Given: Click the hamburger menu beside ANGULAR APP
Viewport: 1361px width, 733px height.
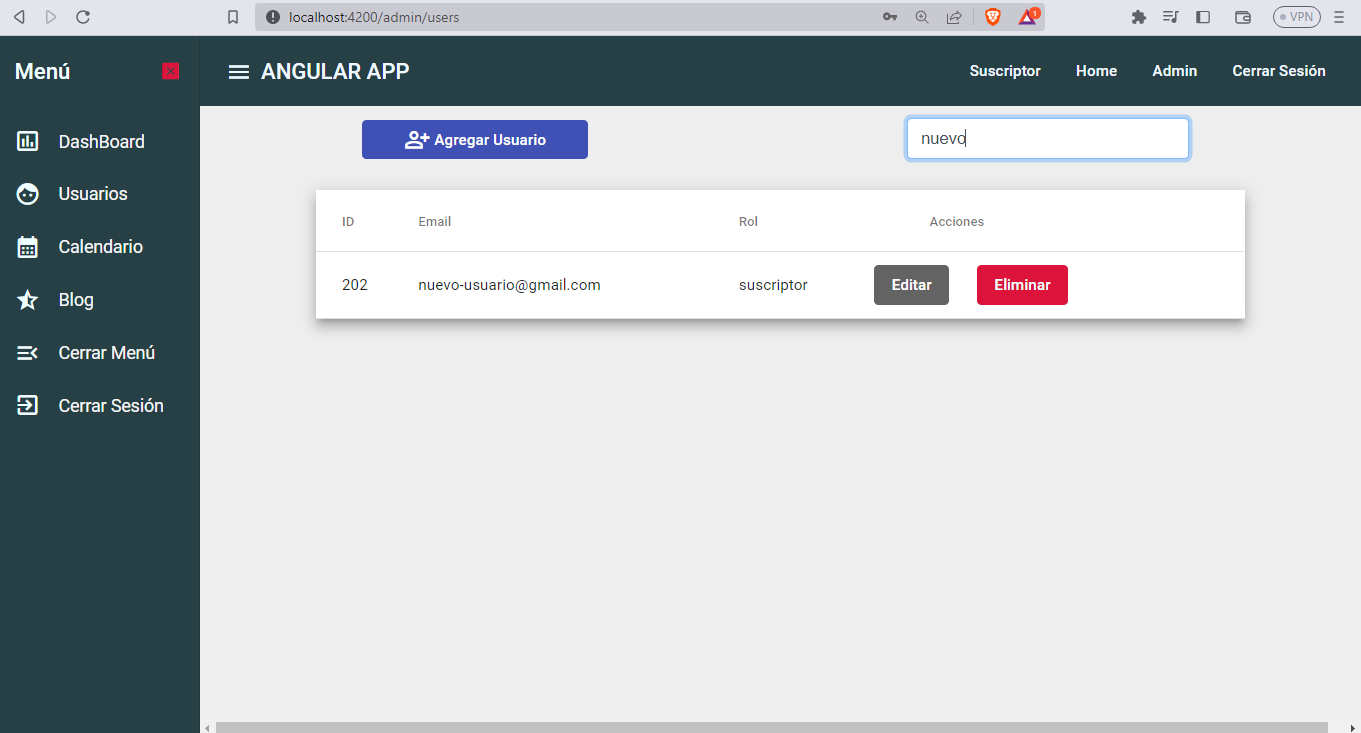Looking at the screenshot, I should tap(238, 71).
